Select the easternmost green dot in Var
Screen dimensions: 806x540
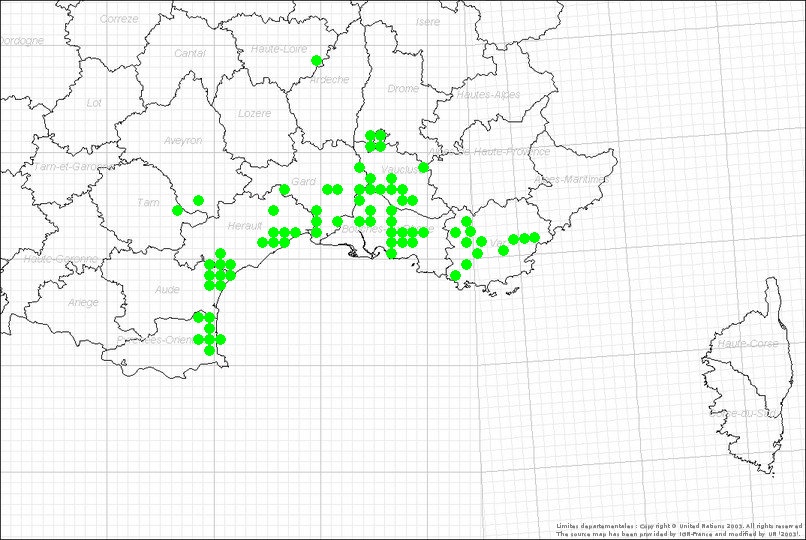(x=535, y=237)
